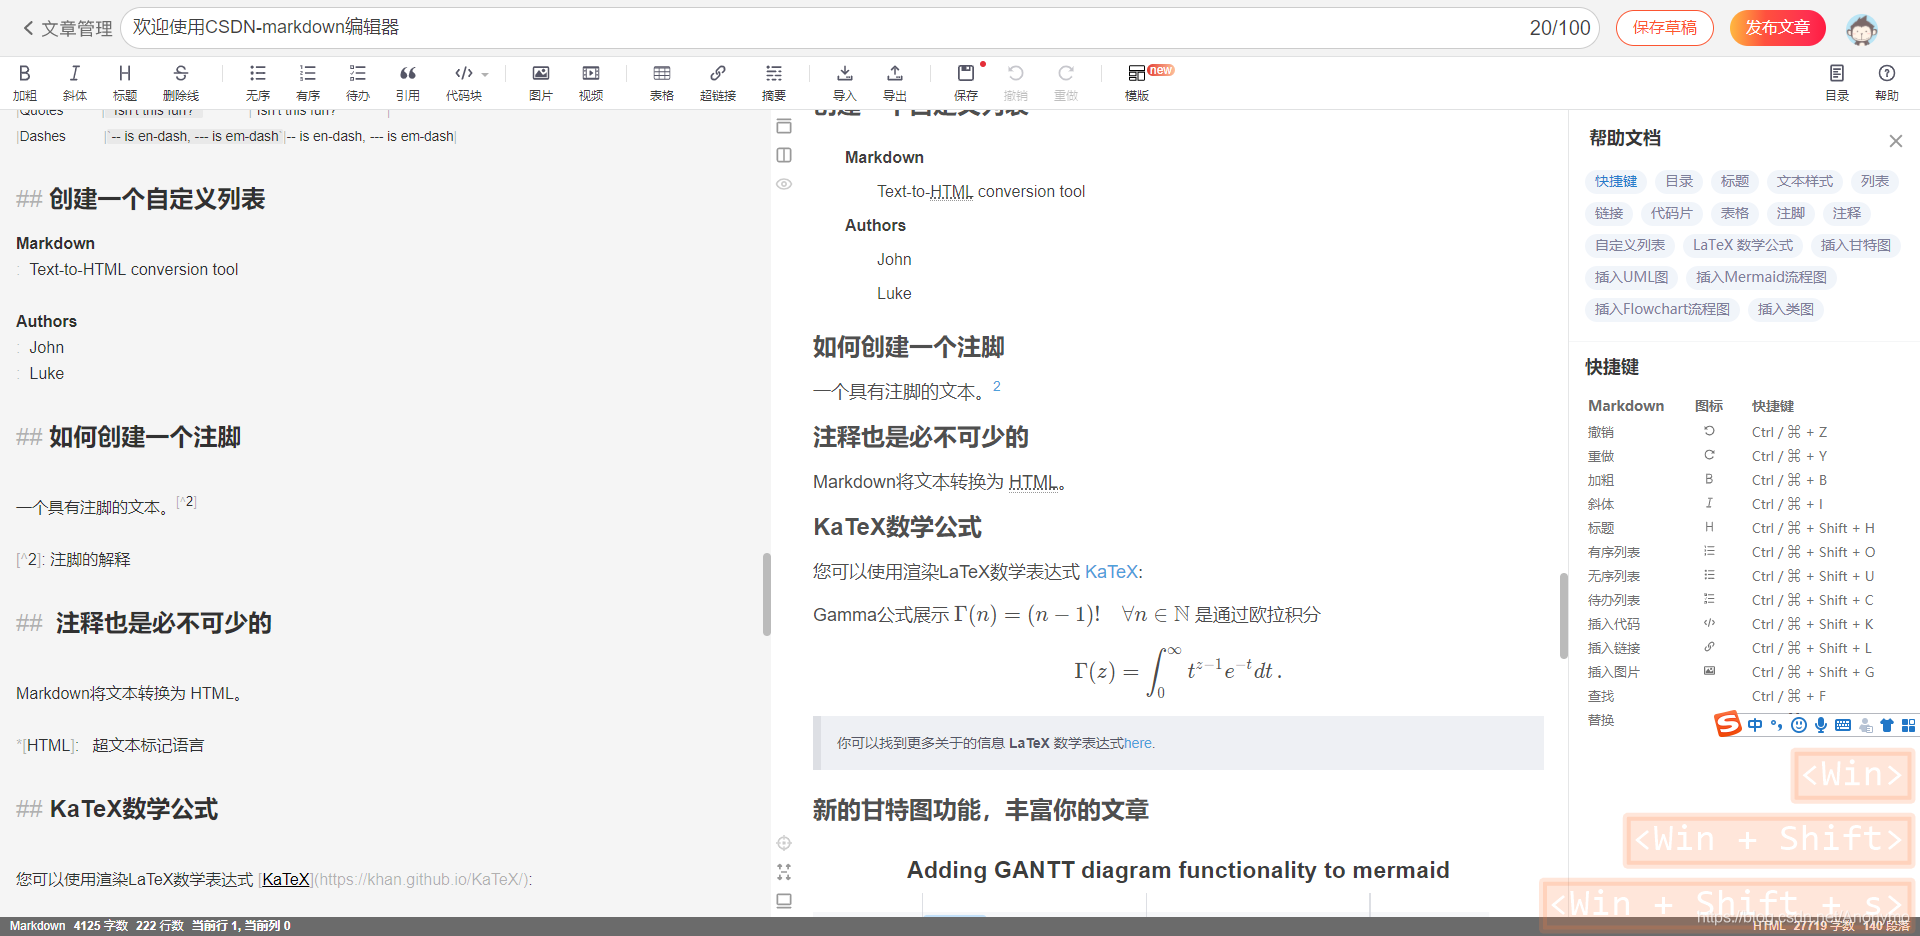Select the 目录 help tag
This screenshot has height=936, width=1920.
click(1679, 181)
